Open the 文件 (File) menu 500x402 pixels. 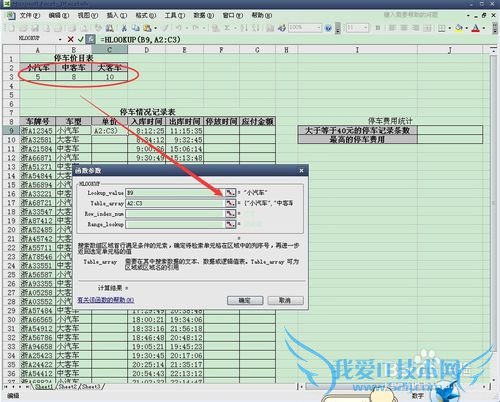[30, 15]
